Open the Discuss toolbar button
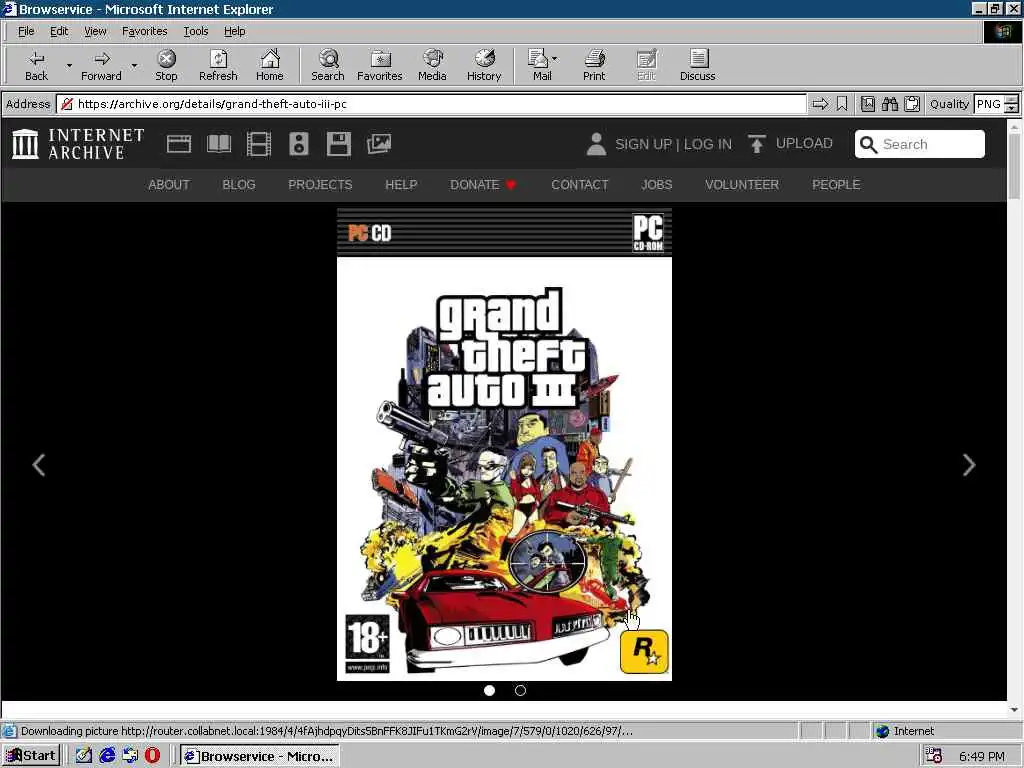Viewport: 1024px width, 768px height. point(697,65)
